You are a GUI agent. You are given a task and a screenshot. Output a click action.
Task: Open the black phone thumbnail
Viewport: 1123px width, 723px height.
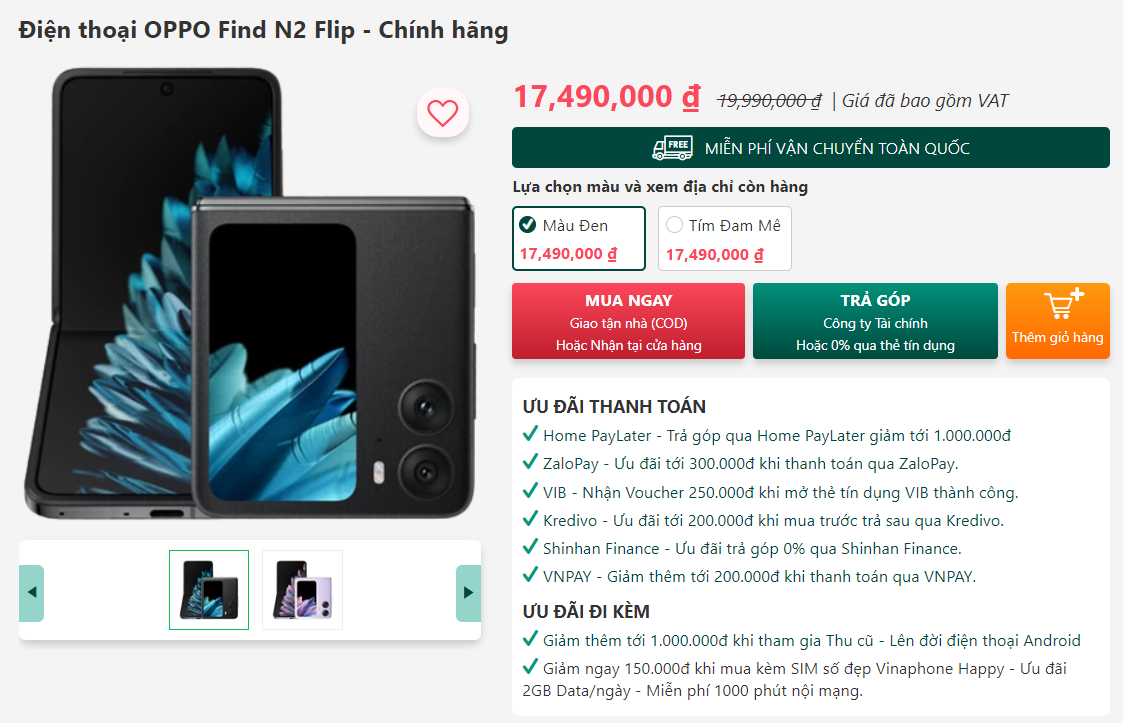pyautogui.click(x=209, y=590)
